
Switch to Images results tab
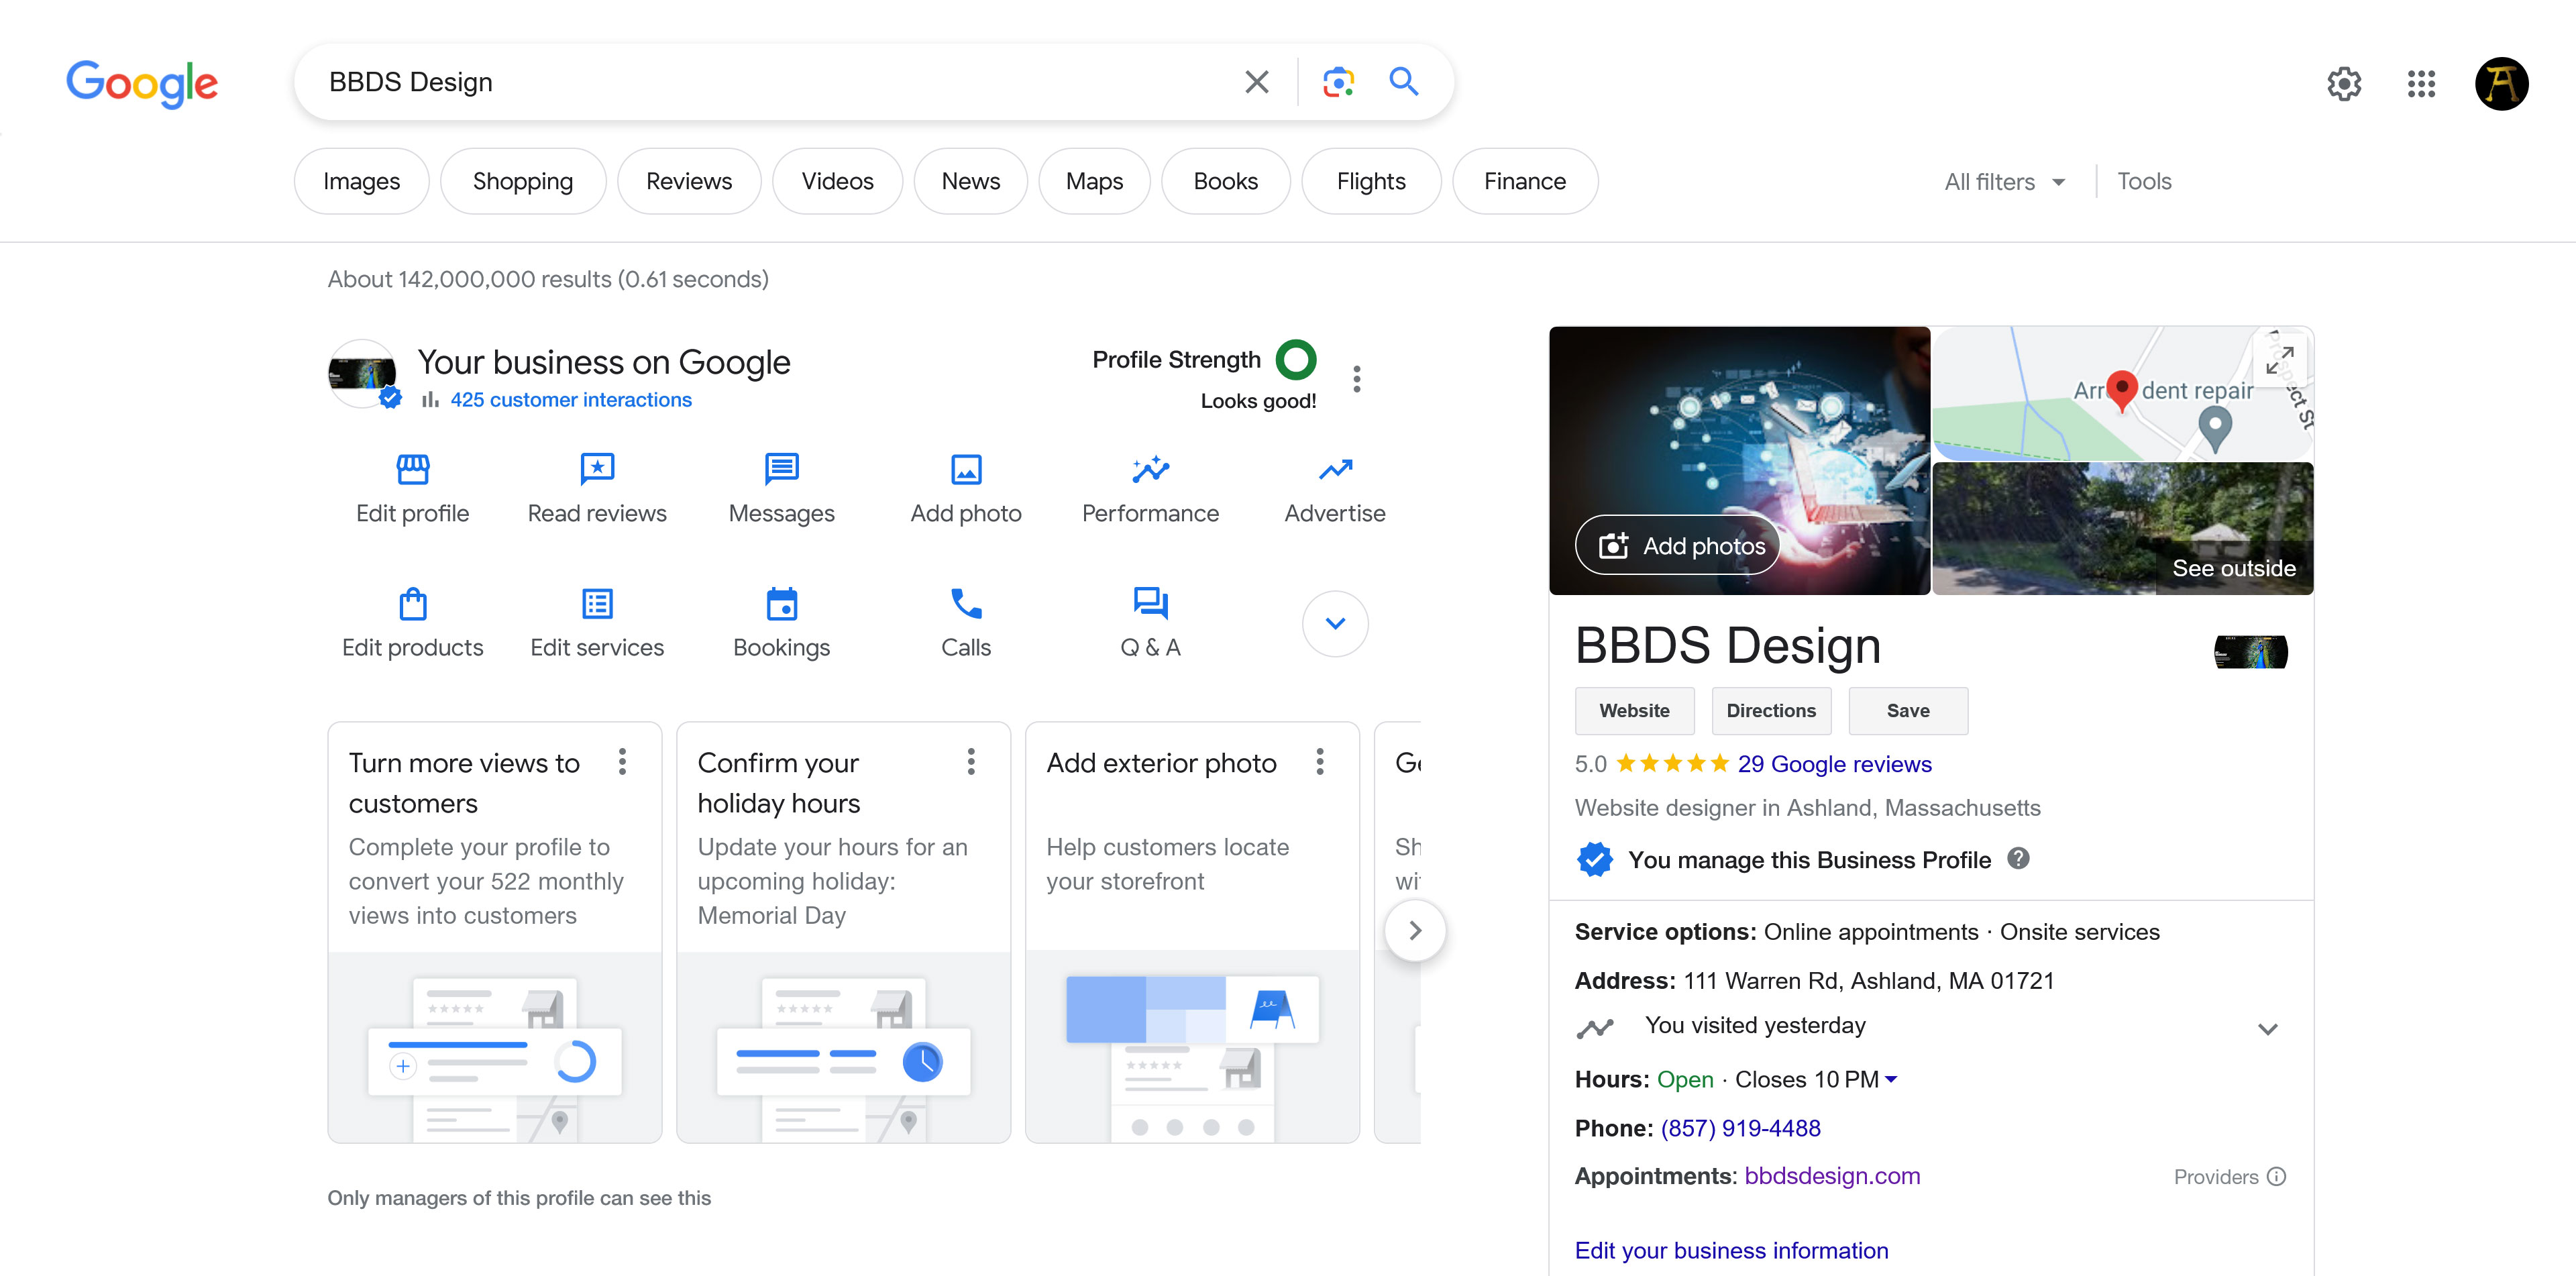click(x=361, y=181)
